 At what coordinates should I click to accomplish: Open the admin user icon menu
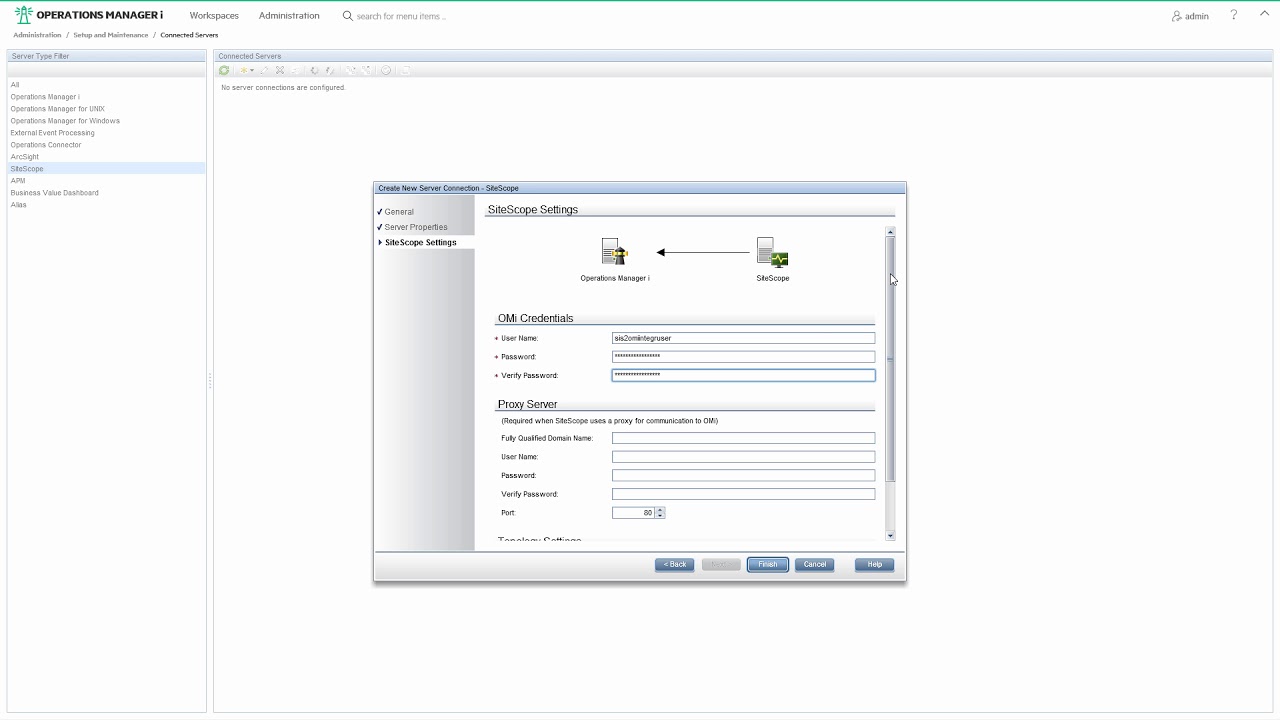pyautogui.click(x=1177, y=16)
